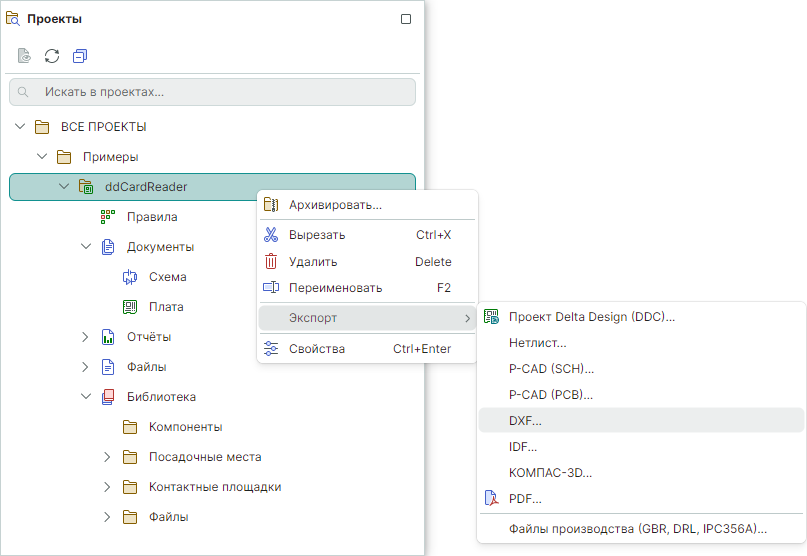Click the scissors icon next to Вырезать
The image size is (807, 556).
pyautogui.click(x=271, y=235)
